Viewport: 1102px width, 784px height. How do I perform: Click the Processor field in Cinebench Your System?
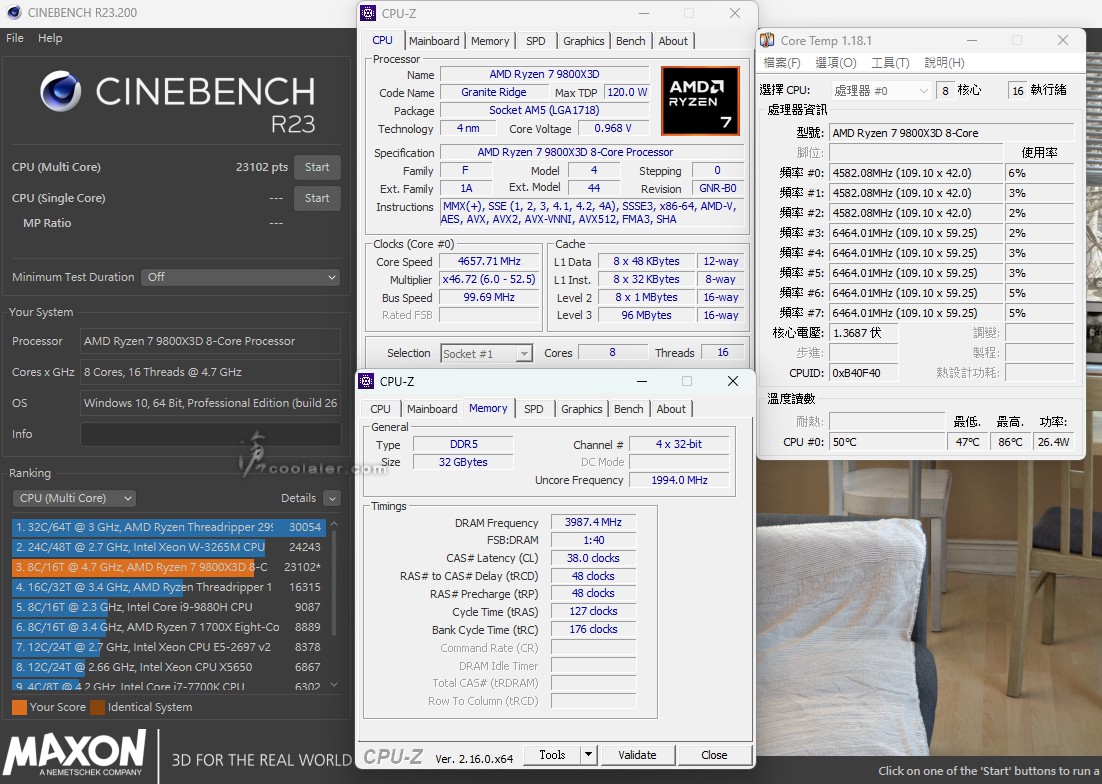(x=210, y=341)
